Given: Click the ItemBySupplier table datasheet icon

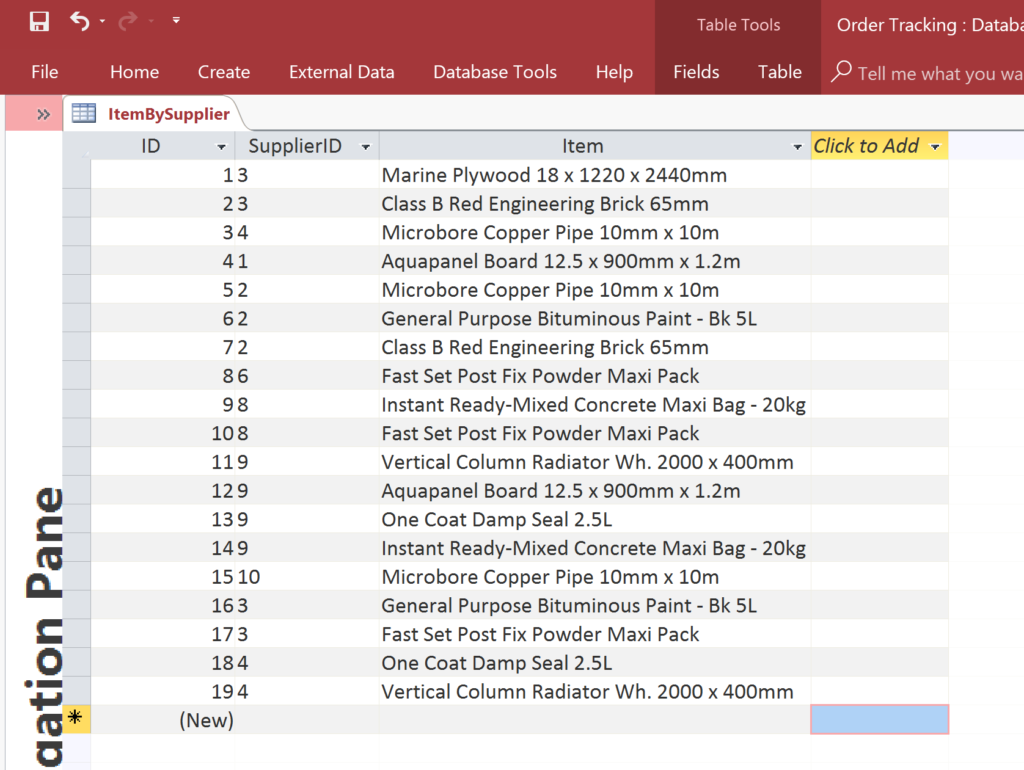Looking at the screenshot, I should (x=84, y=113).
